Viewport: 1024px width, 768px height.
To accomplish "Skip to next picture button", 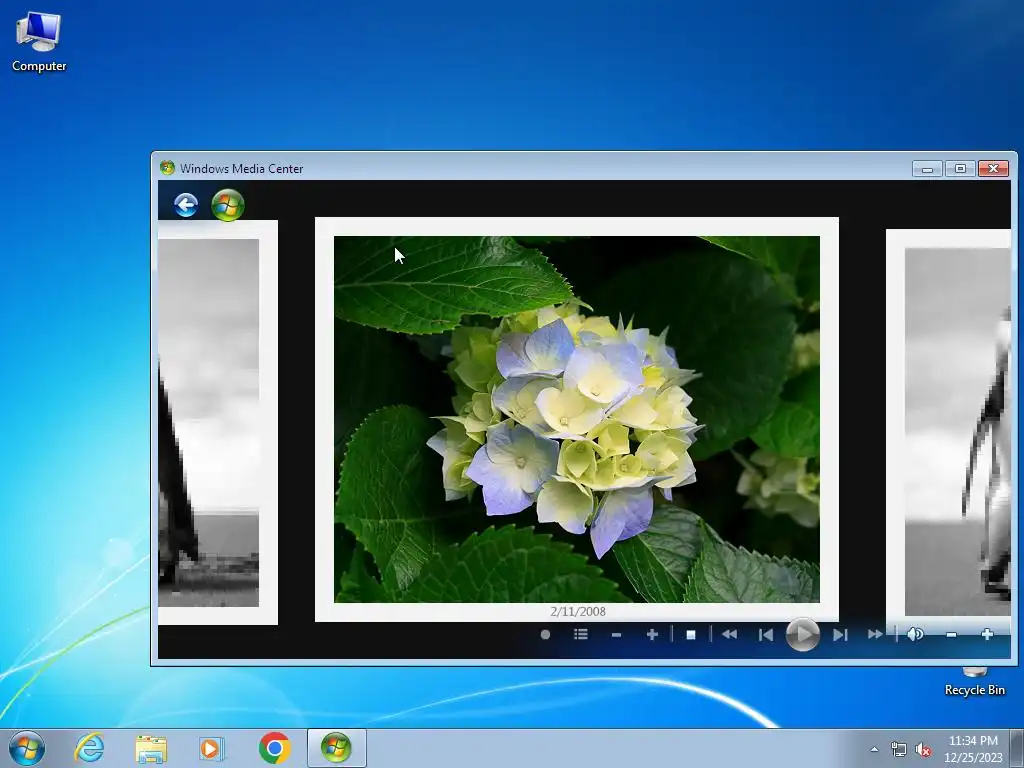I will tap(840, 635).
